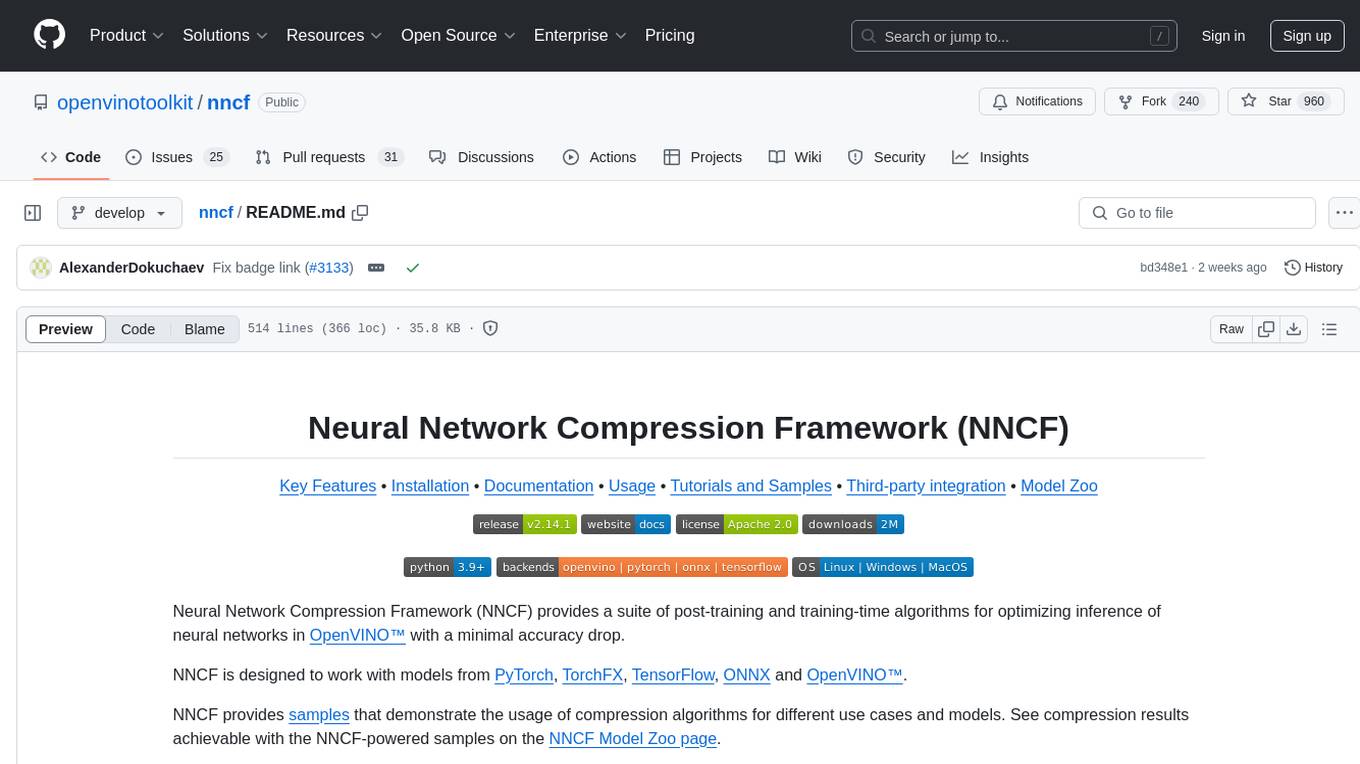Expand the Product menu
This screenshot has height=764, width=1360.
(x=127, y=35)
